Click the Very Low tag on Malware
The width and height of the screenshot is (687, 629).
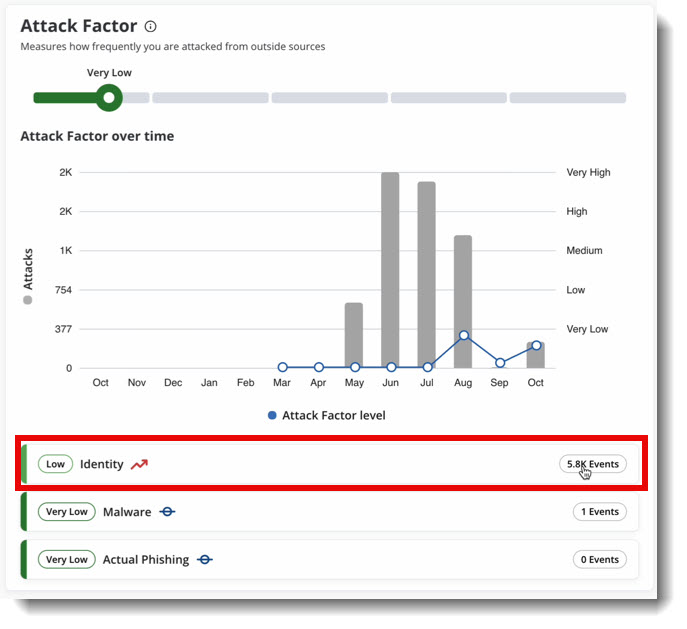tap(67, 512)
